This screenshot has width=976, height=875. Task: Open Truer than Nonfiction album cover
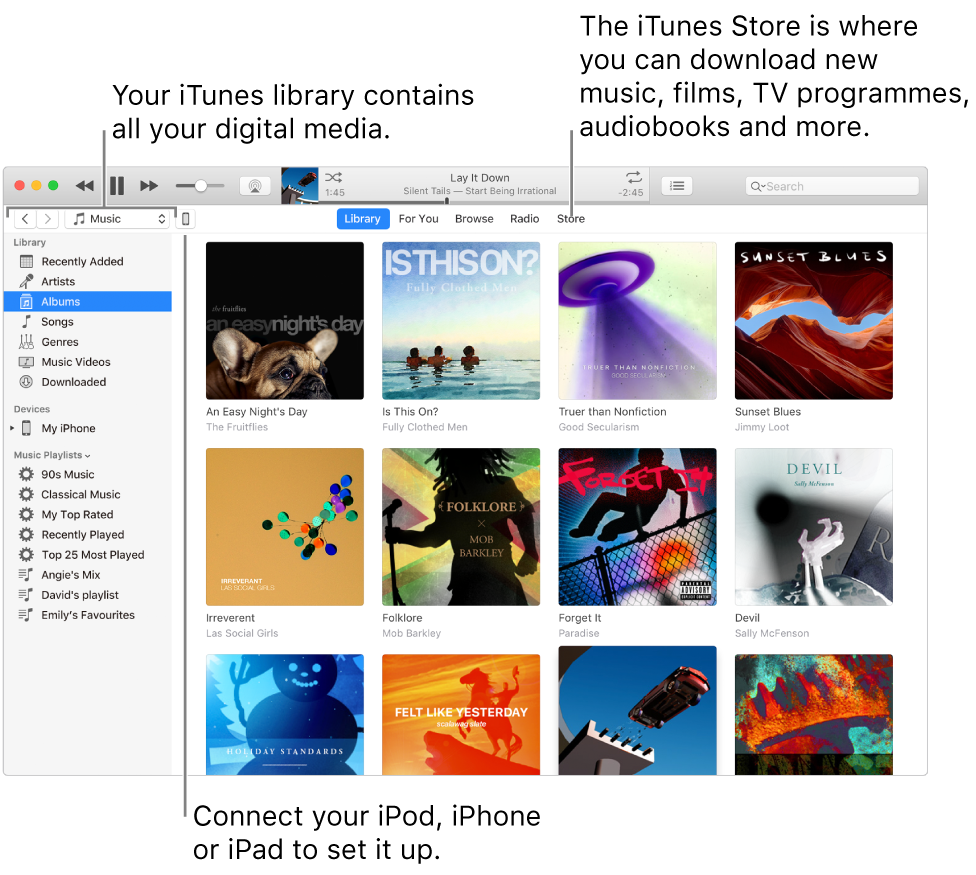point(637,321)
